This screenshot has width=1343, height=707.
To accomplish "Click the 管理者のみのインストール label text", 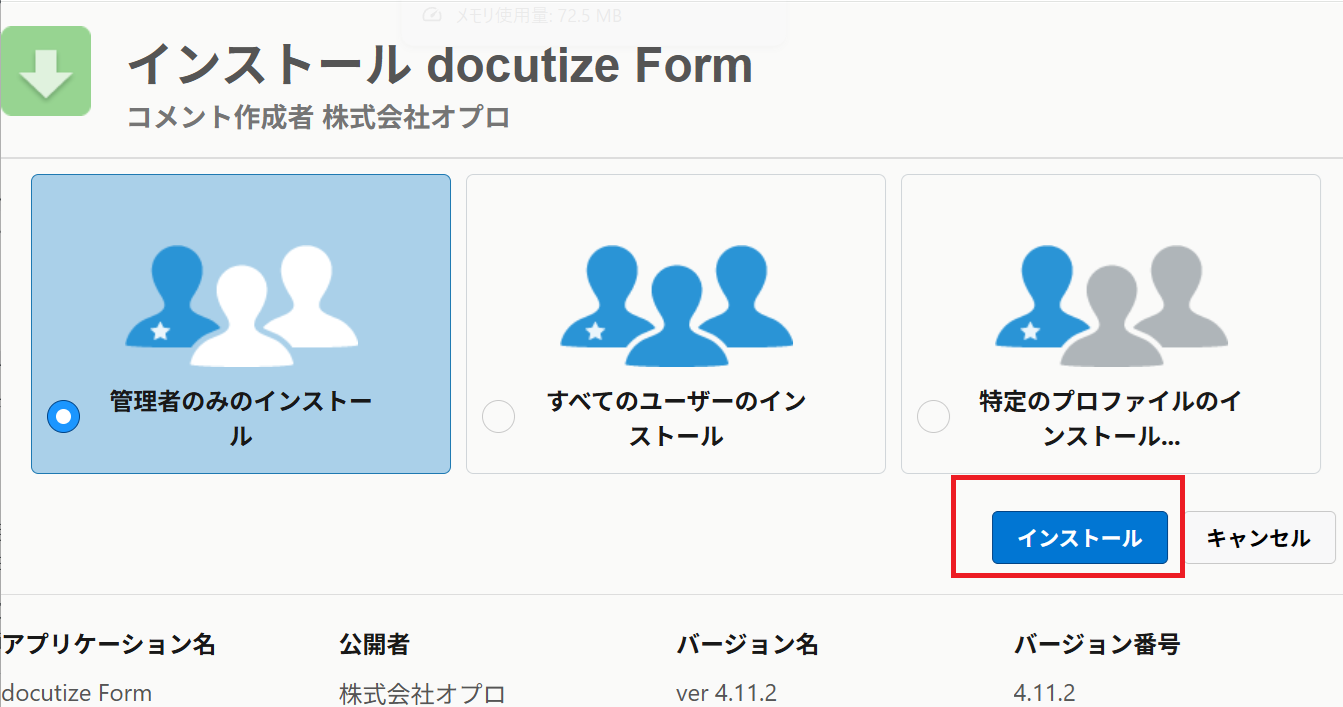I will (x=240, y=419).
